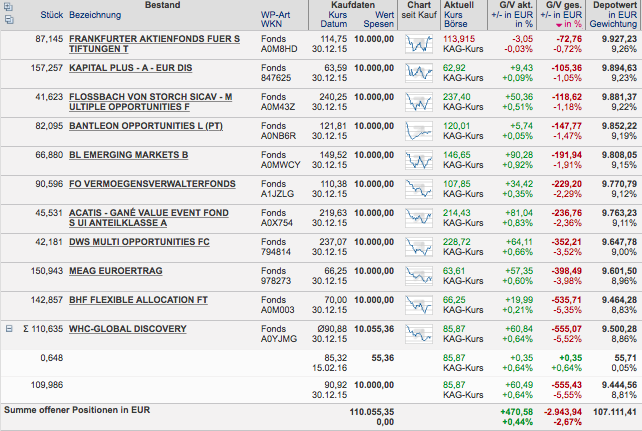Click sub-position quantity '0,648'
642x431 pixels.
pyautogui.click(x=52, y=358)
